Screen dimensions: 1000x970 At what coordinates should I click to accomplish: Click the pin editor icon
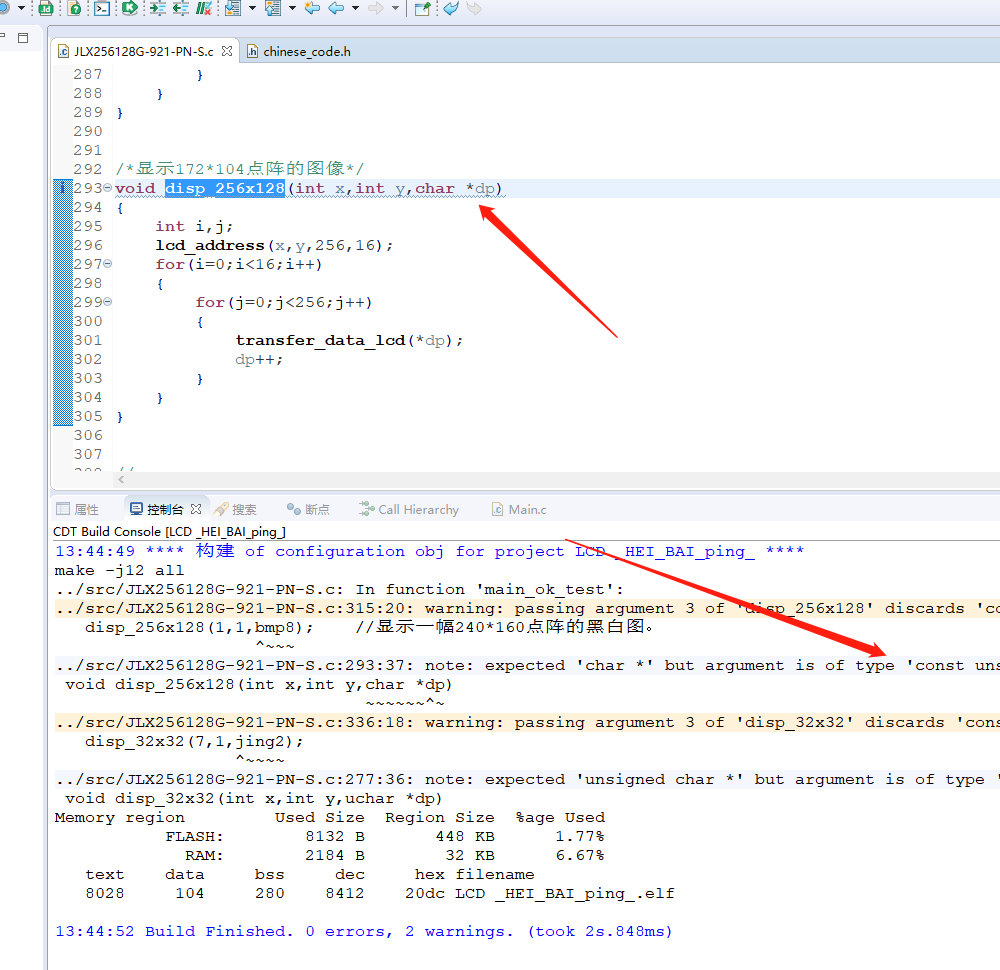(422, 8)
